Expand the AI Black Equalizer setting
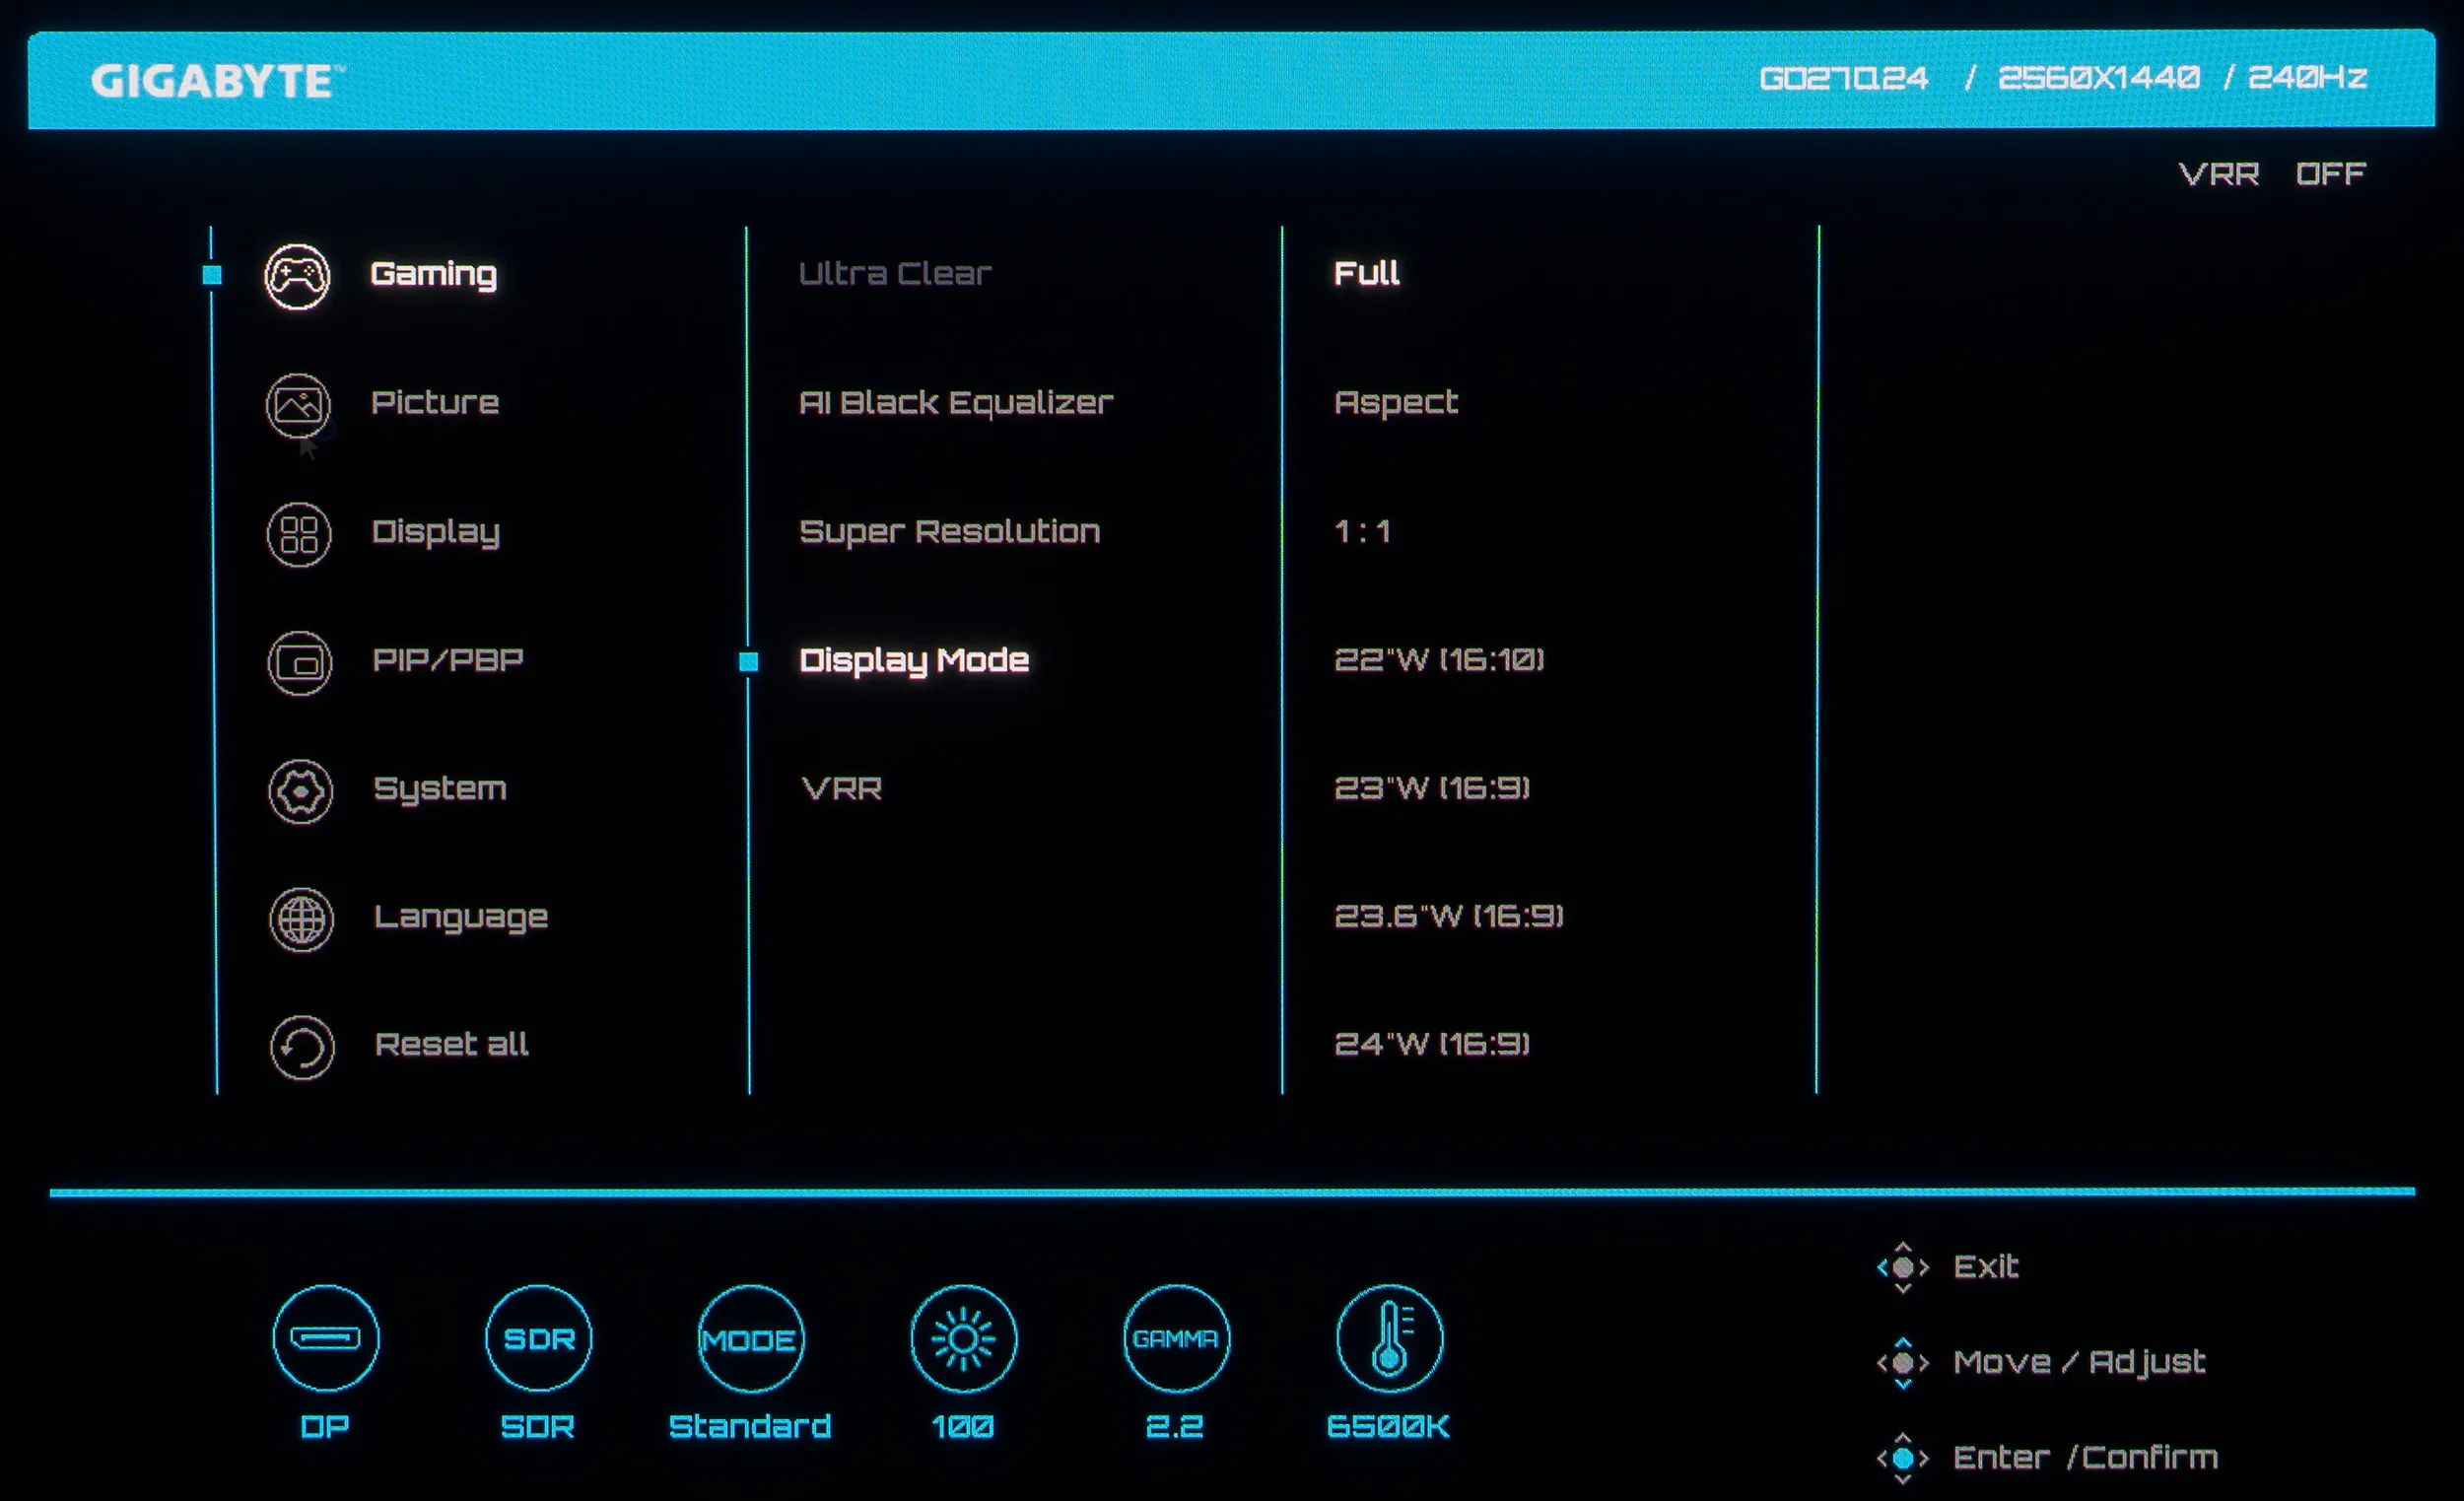The height and width of the screenshot is (1501, 2464). (955, 402)
